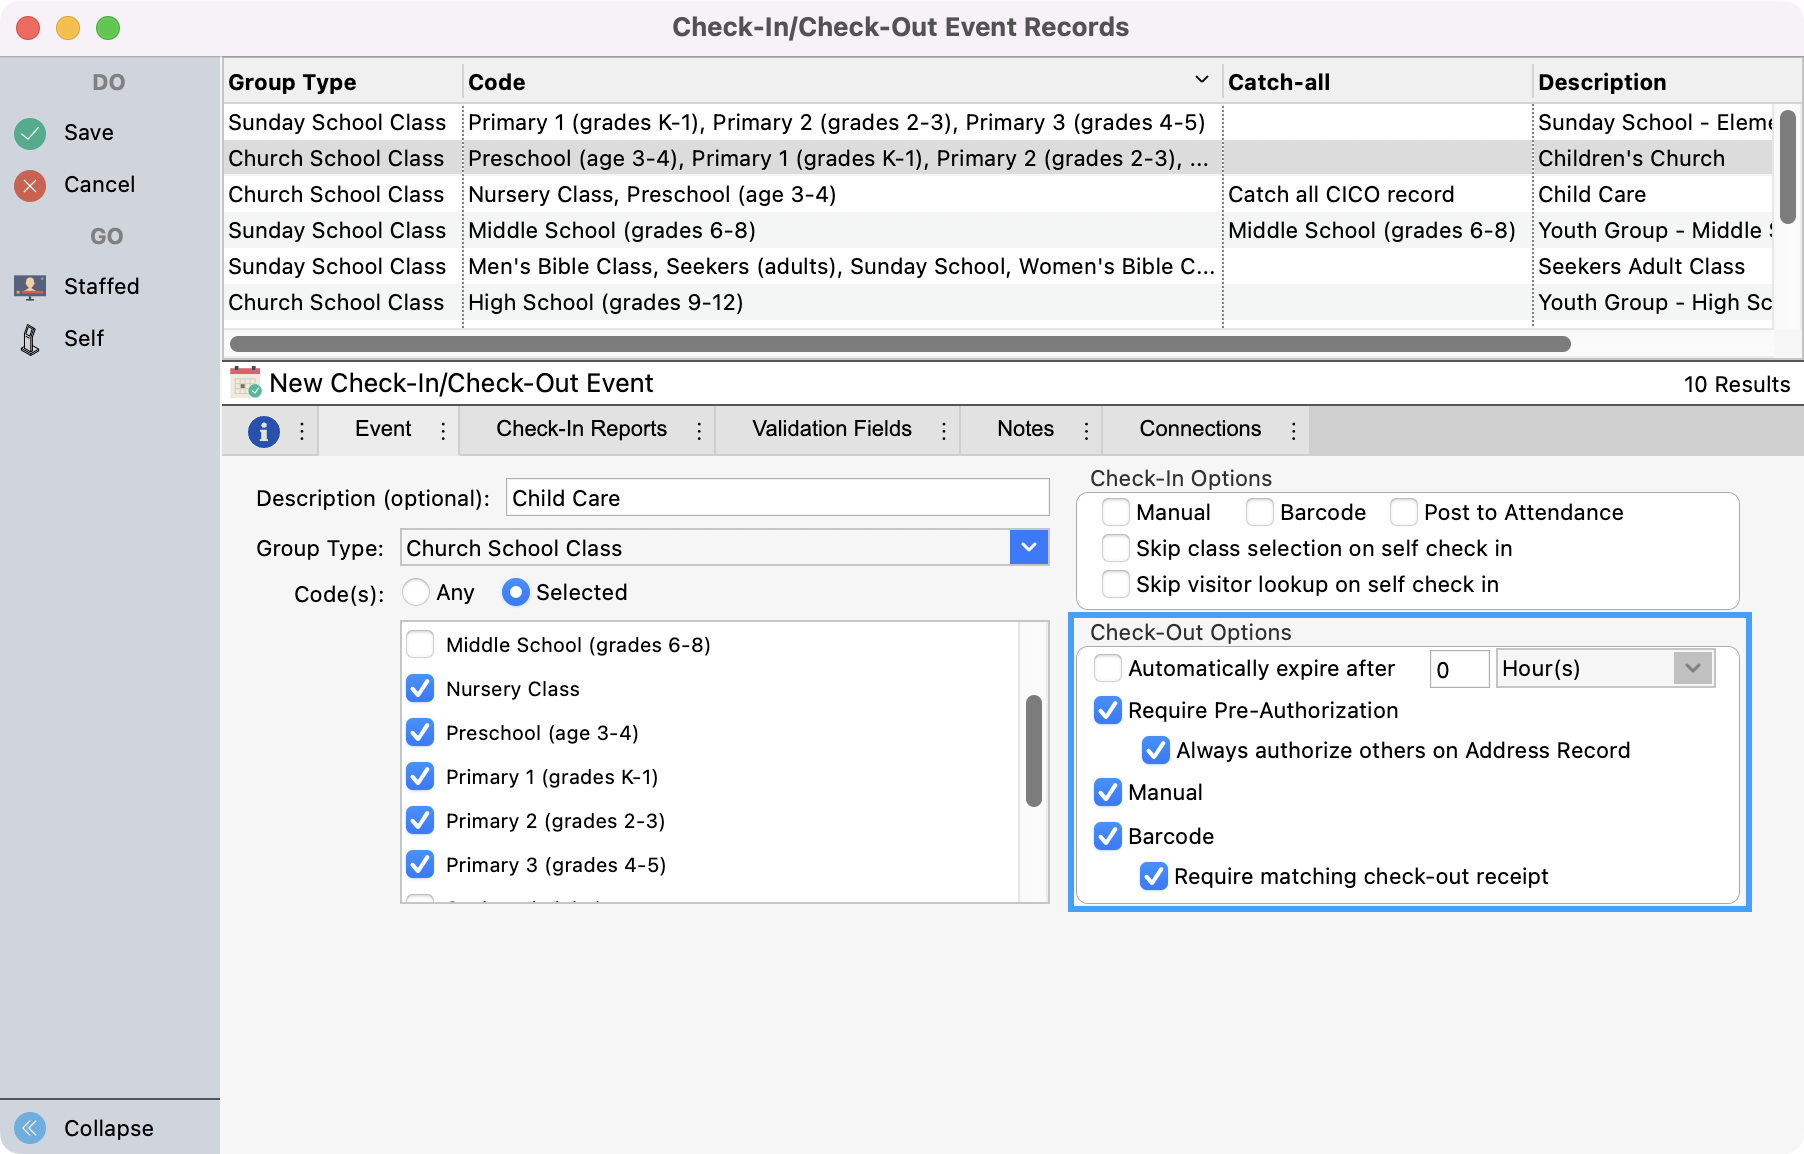1804x1154 pixels.
Task: Click the Collapse button at bottom left
Action: [108, 1128]
